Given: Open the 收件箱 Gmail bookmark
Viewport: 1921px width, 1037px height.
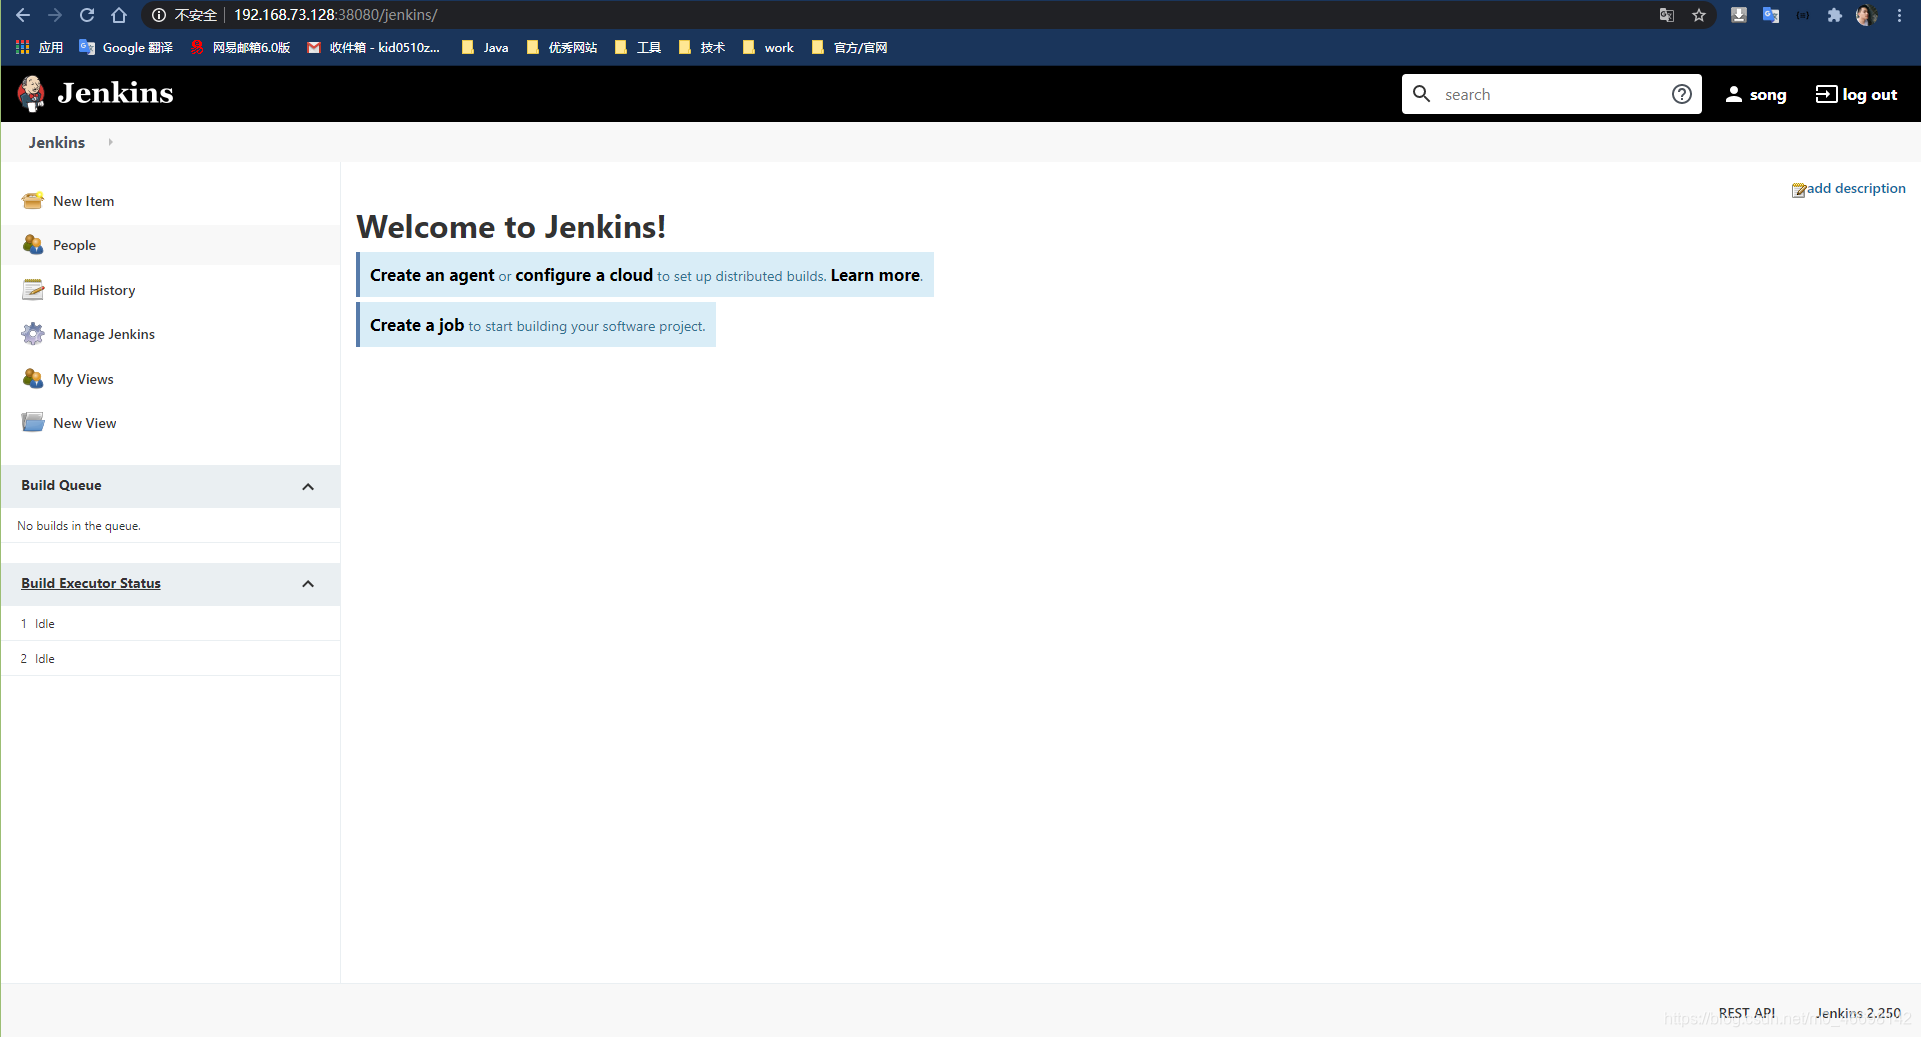Looking at the screenshot, I should coord(373,47).
